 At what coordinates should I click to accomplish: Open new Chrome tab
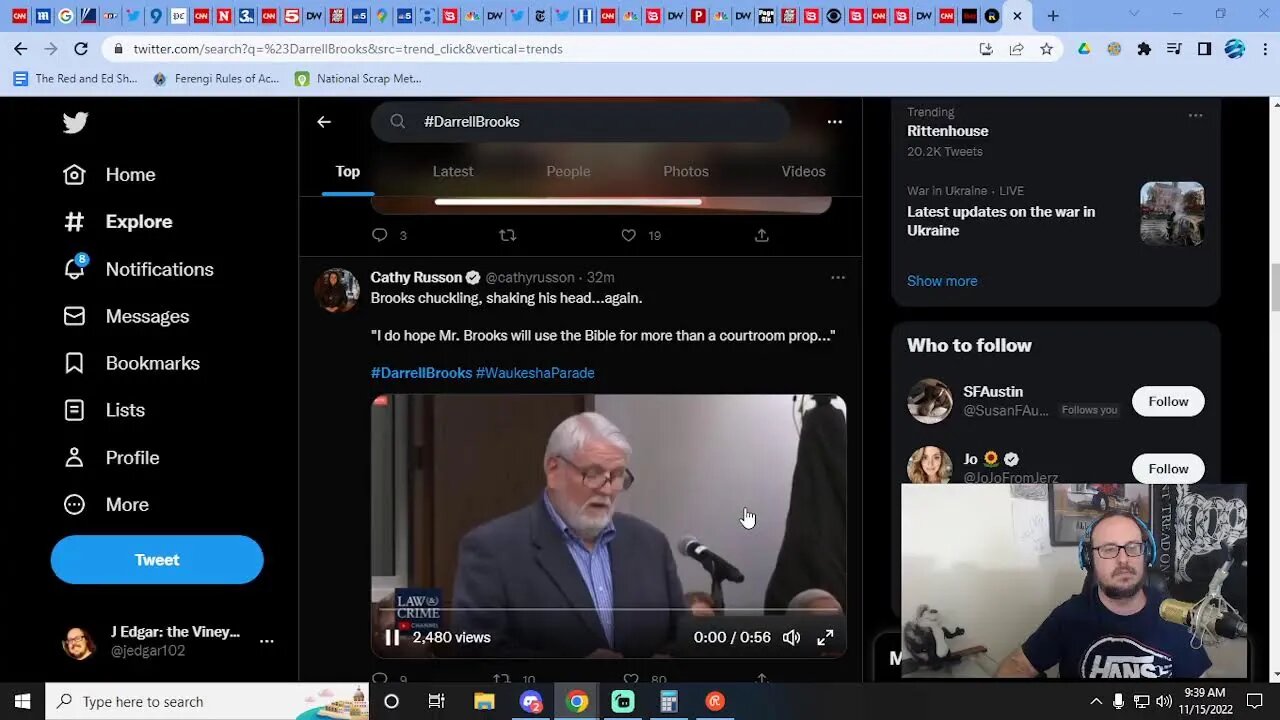tap(1052, 16)
